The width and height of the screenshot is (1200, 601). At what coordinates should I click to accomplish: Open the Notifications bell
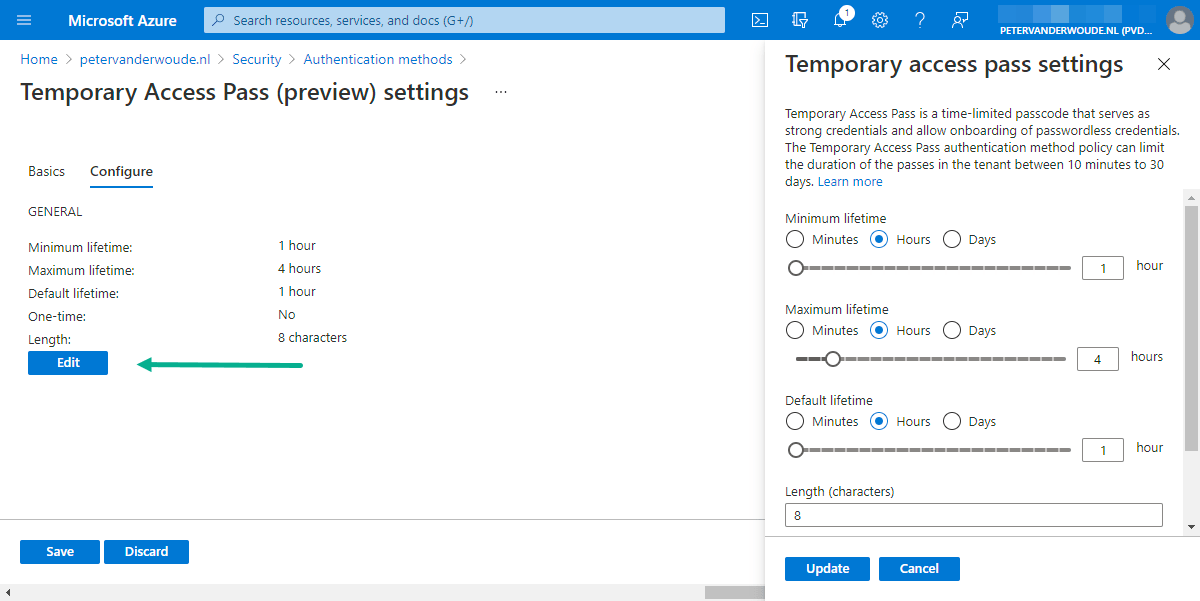(x=840, y=20)
